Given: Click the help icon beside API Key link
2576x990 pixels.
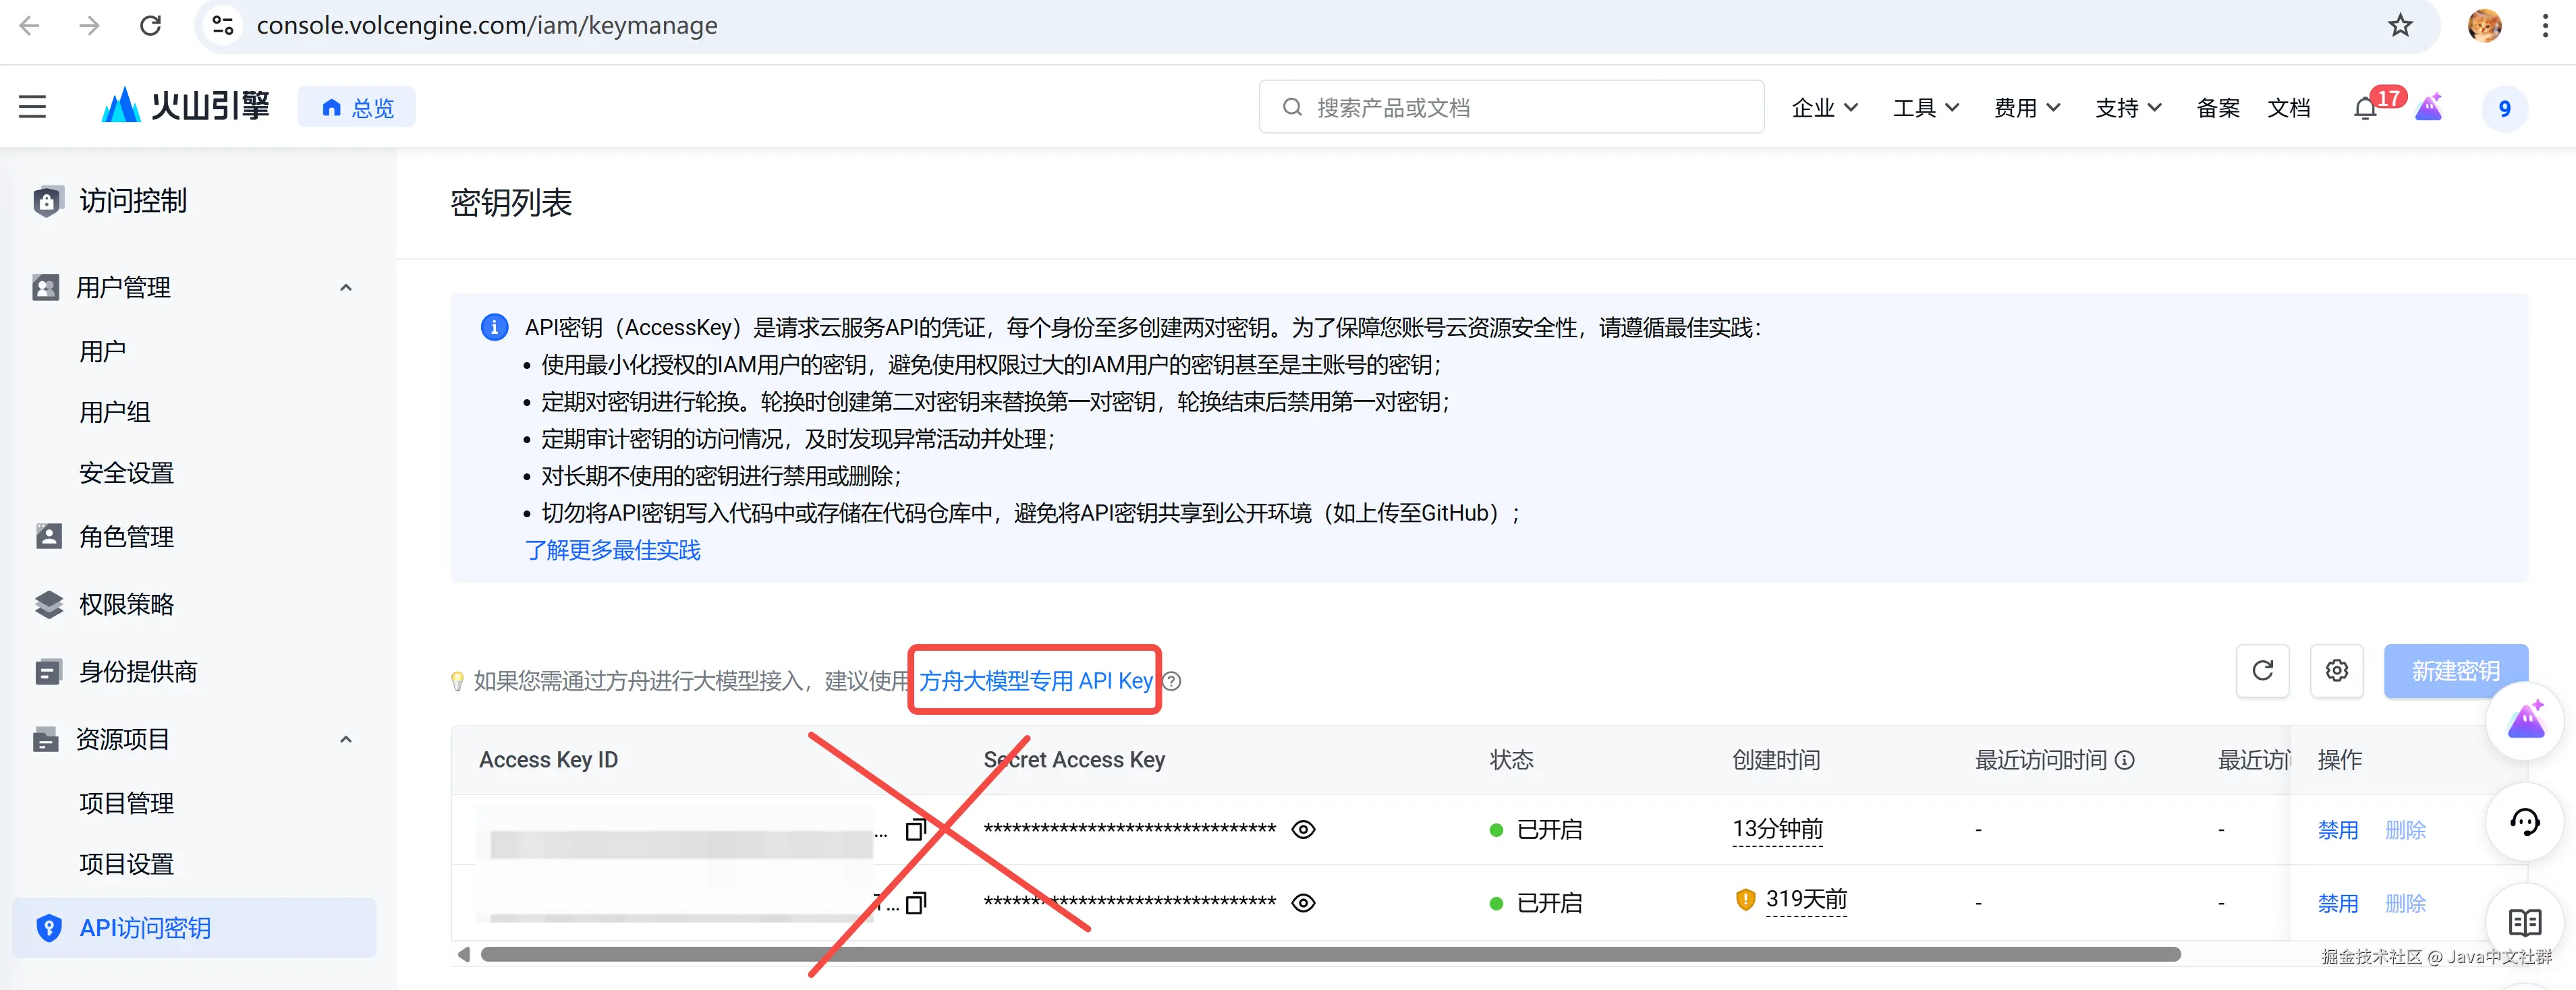Looking at the screenshot, I should point(1172,681).
